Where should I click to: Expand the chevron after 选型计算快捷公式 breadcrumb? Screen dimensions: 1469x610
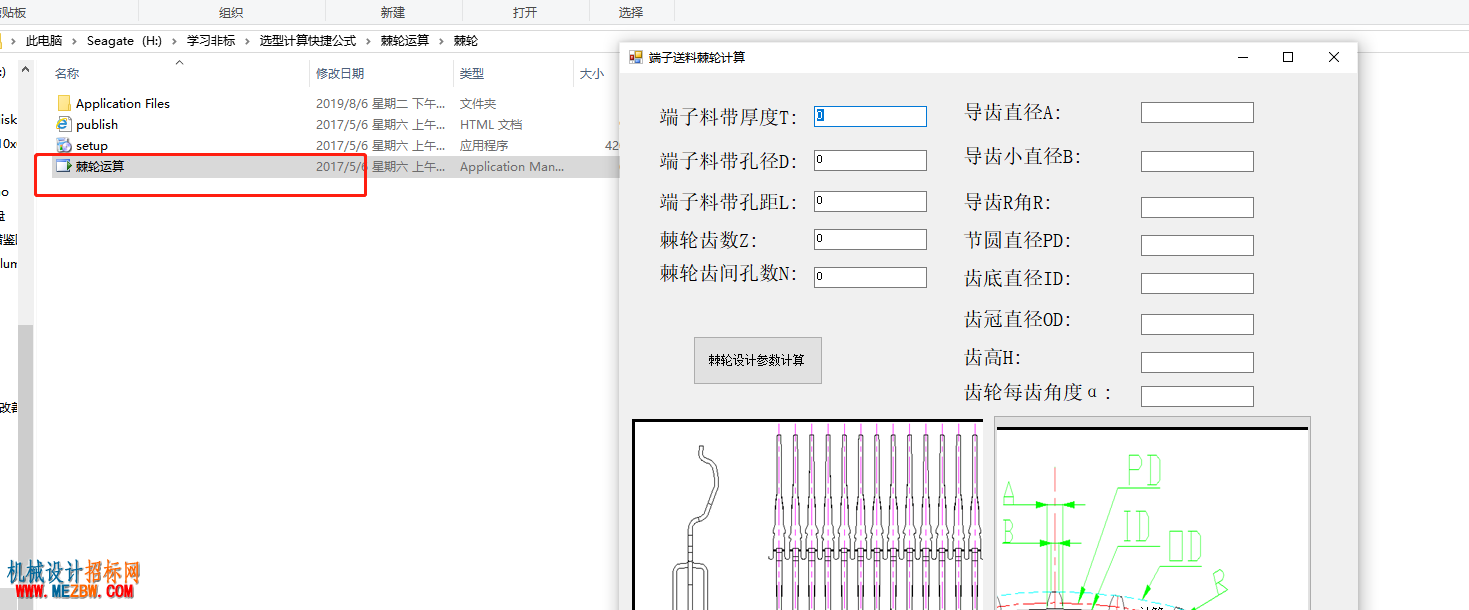pyautogui.click(x=369, y=41)
